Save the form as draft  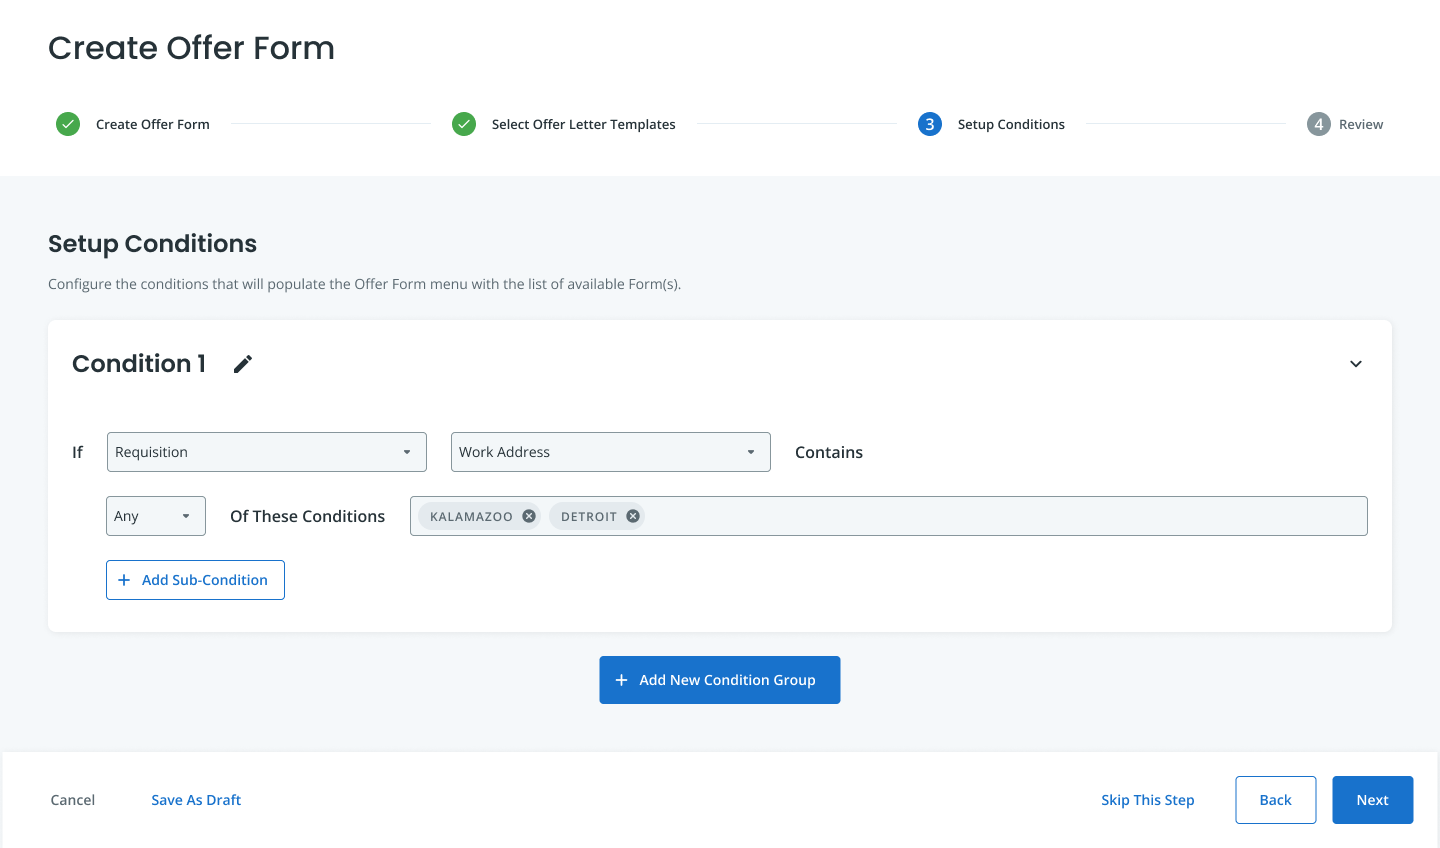click(196, 800)
